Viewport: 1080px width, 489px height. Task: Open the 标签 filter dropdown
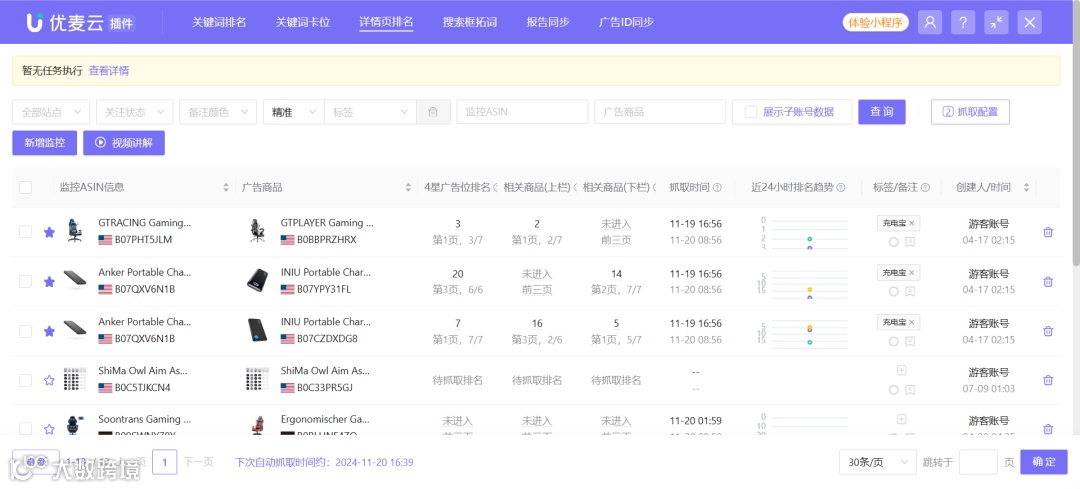coord(371,112)
